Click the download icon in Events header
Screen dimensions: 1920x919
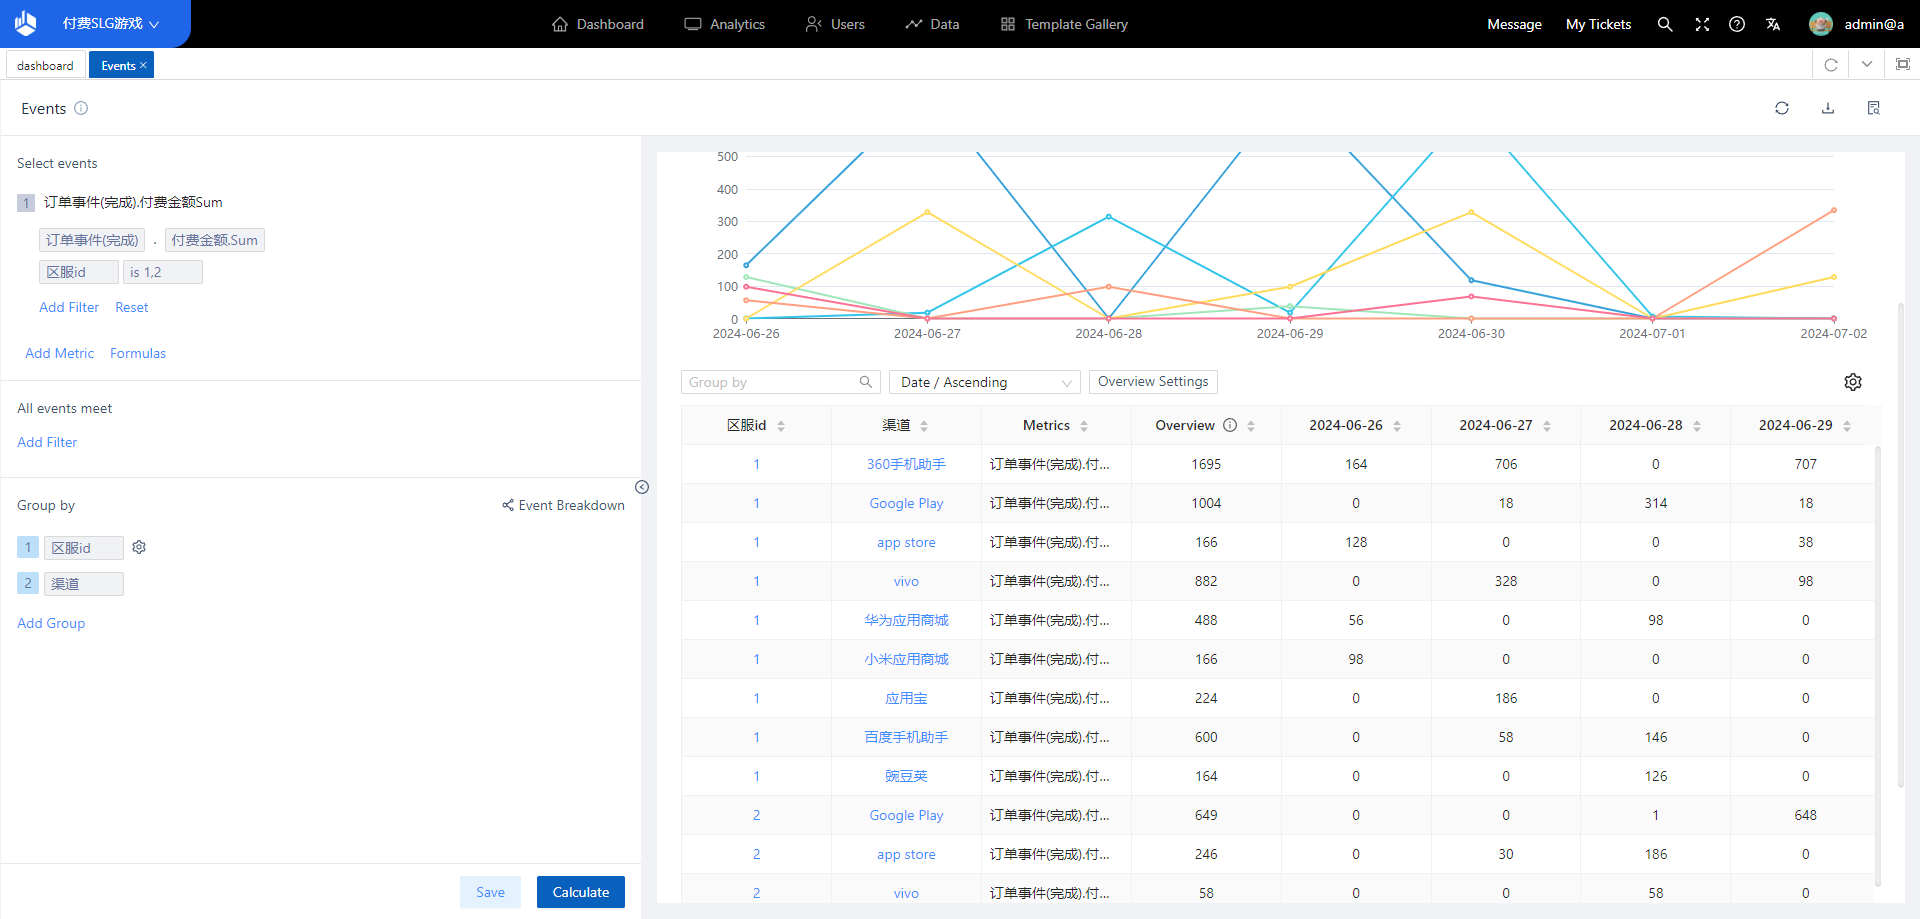click(1827, 108)
